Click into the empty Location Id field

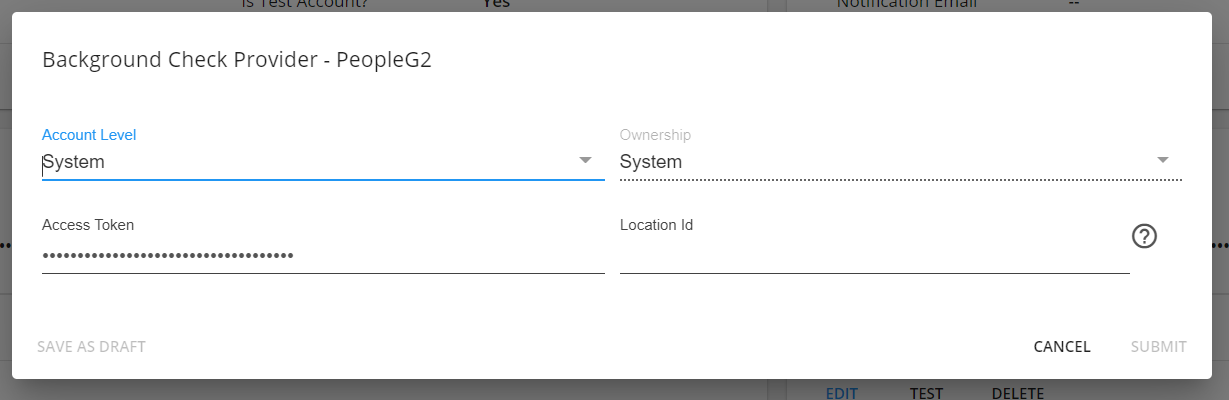(875, 256)
